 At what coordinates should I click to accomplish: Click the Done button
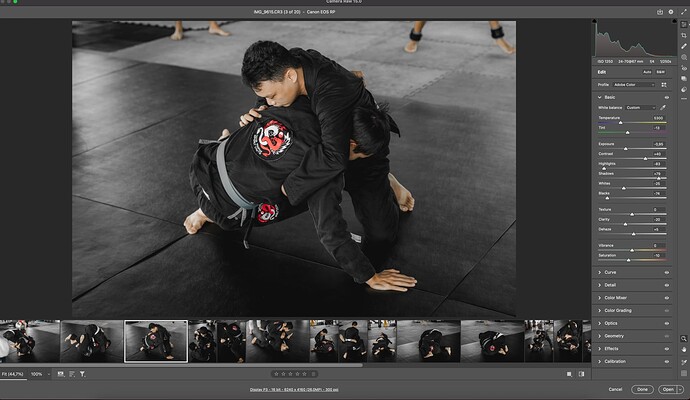[x=642, y=389]
